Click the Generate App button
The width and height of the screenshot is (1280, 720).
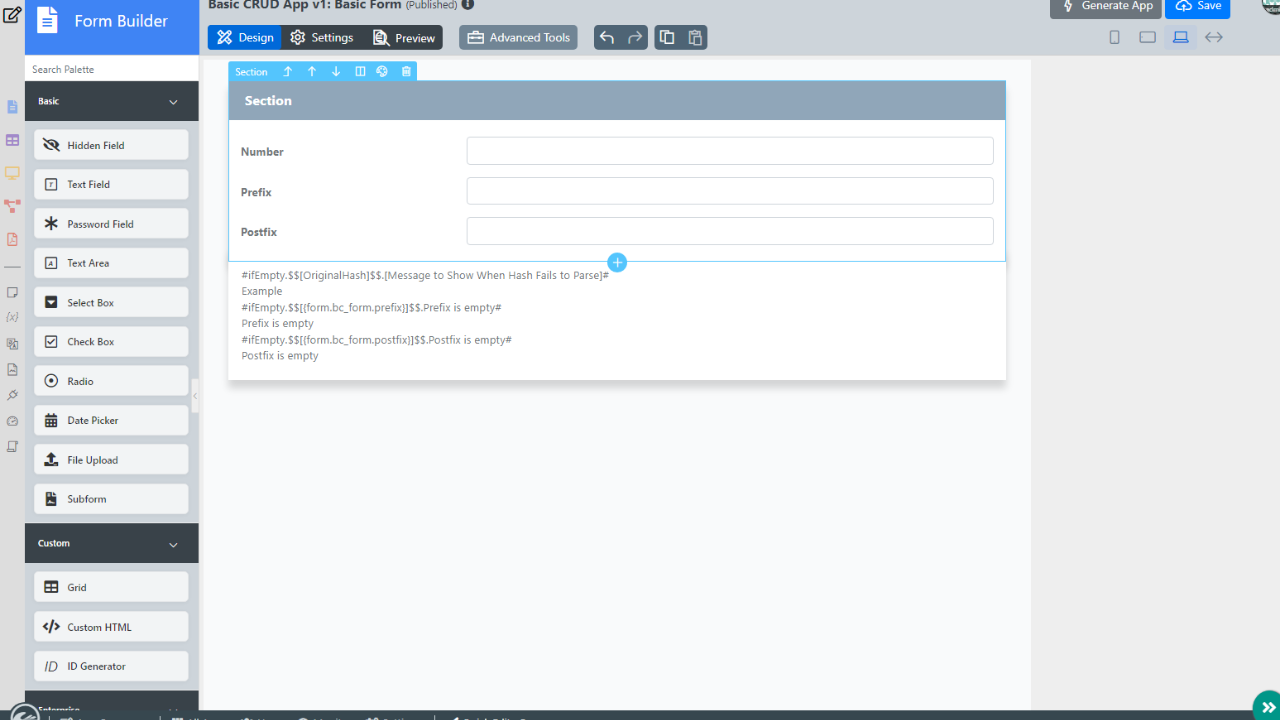point(1105,7)
